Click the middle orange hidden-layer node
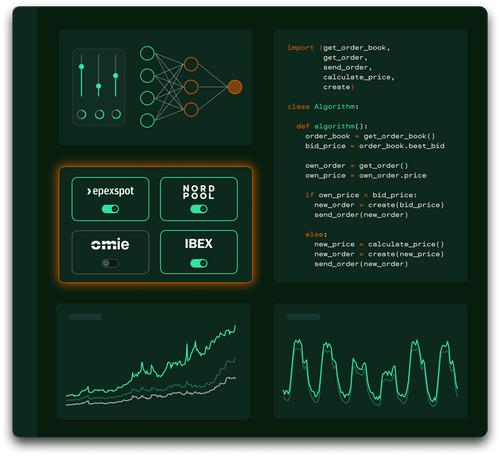Screen dimensions: 500x456 pos(191,87)
